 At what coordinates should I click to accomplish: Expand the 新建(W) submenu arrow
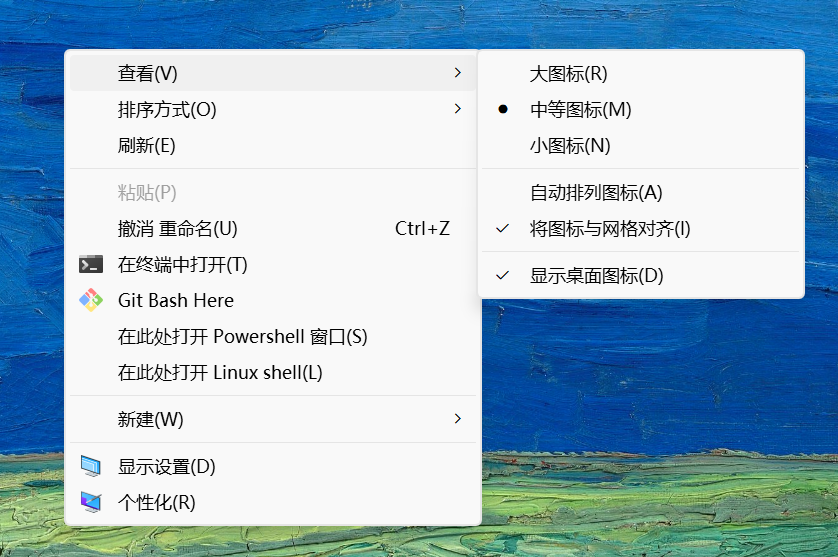pyautogui.click(x=457, y=419)
